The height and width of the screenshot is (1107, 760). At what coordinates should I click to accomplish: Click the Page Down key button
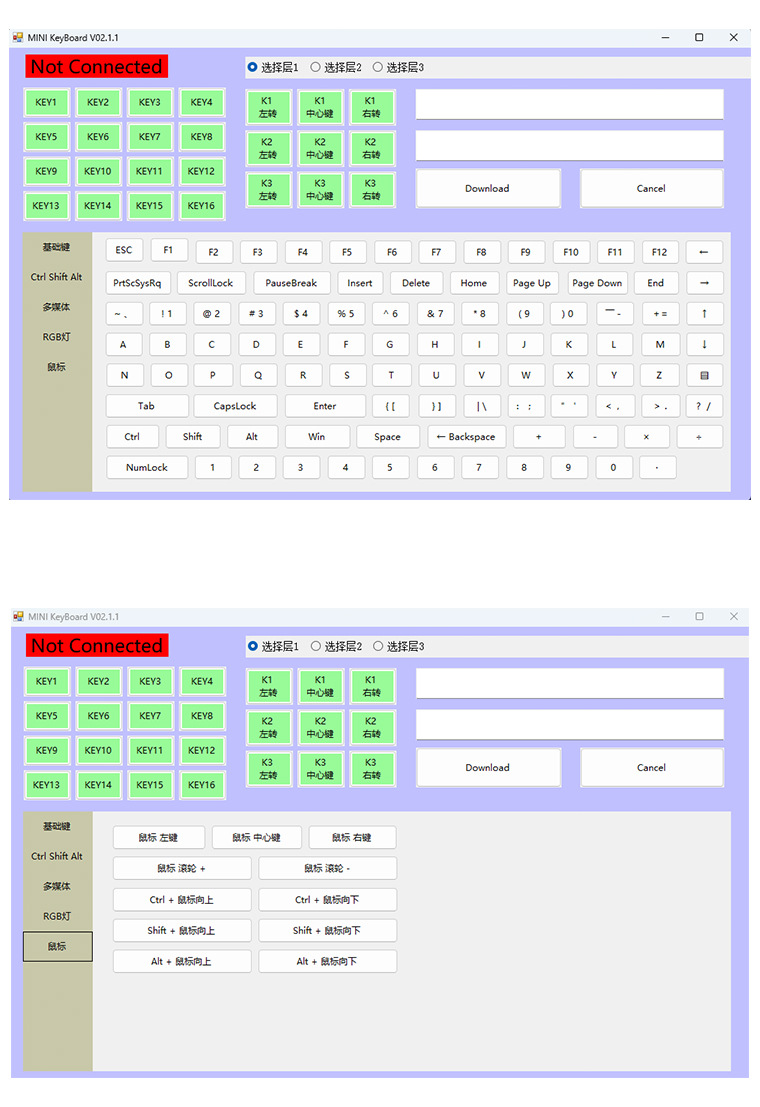click(x=597, y=282)
